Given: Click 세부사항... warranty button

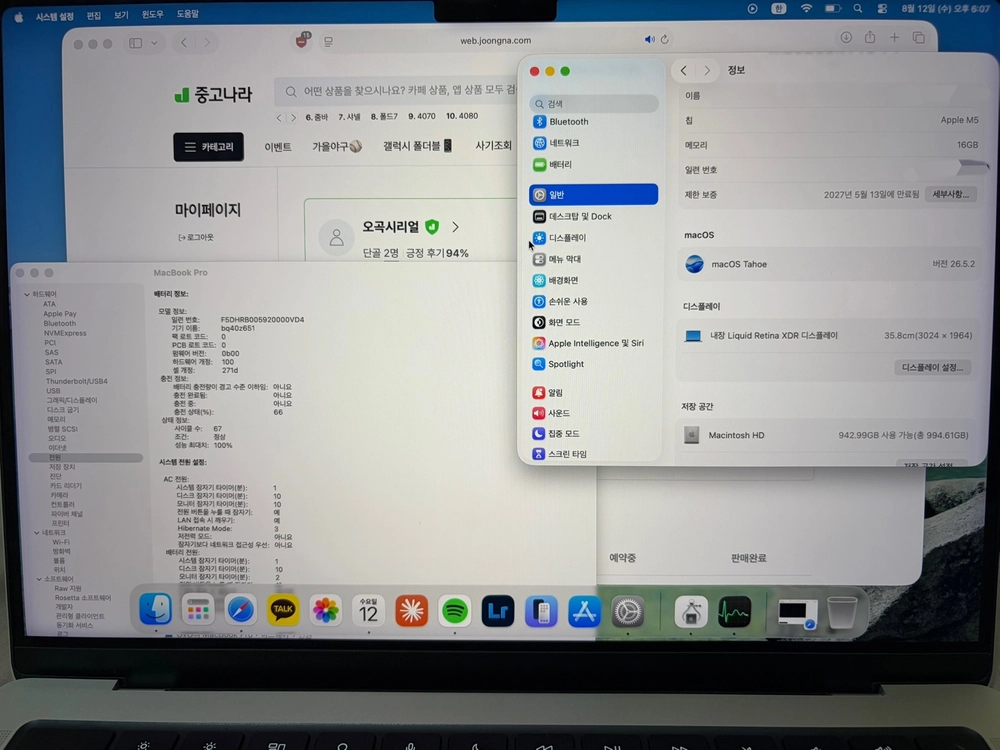Looking at the screenshot, I should pyautogui.click(x=950, y=195).
